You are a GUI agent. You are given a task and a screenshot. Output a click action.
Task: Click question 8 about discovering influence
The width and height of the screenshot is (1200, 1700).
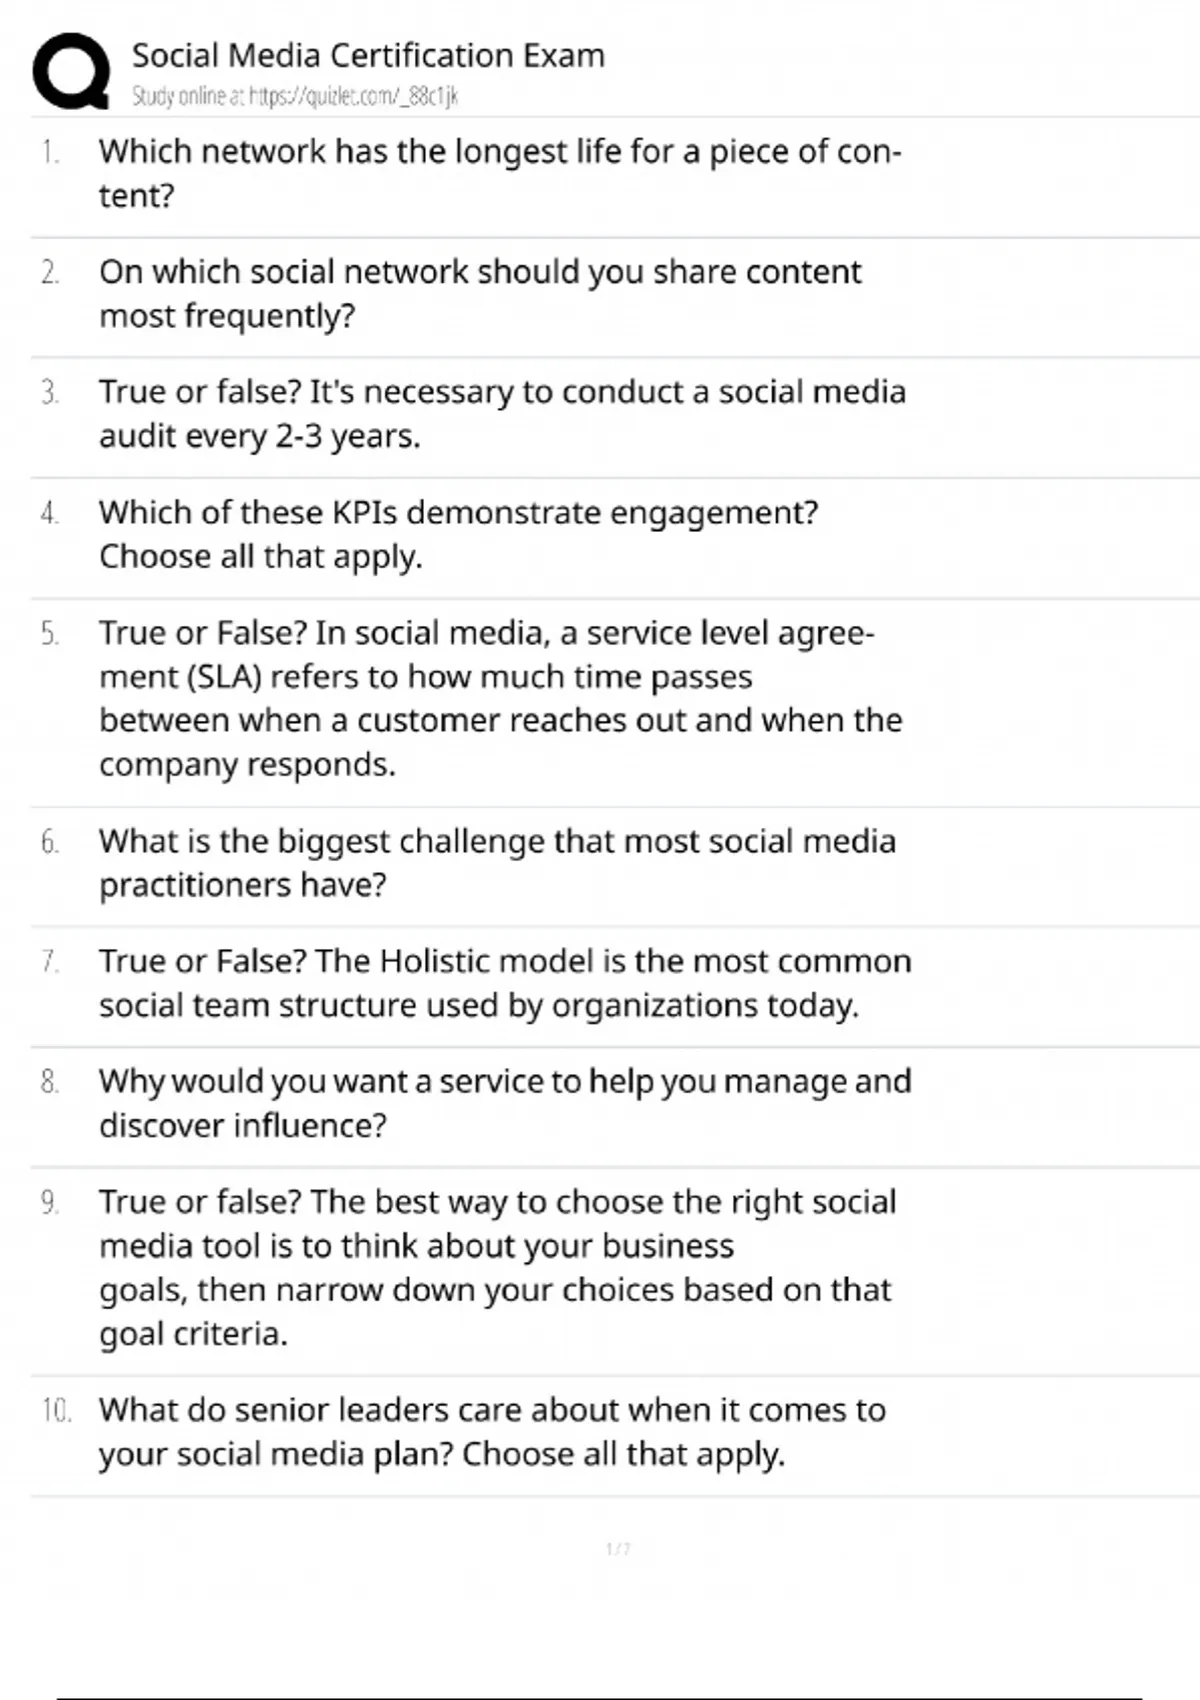point(505,1102)
